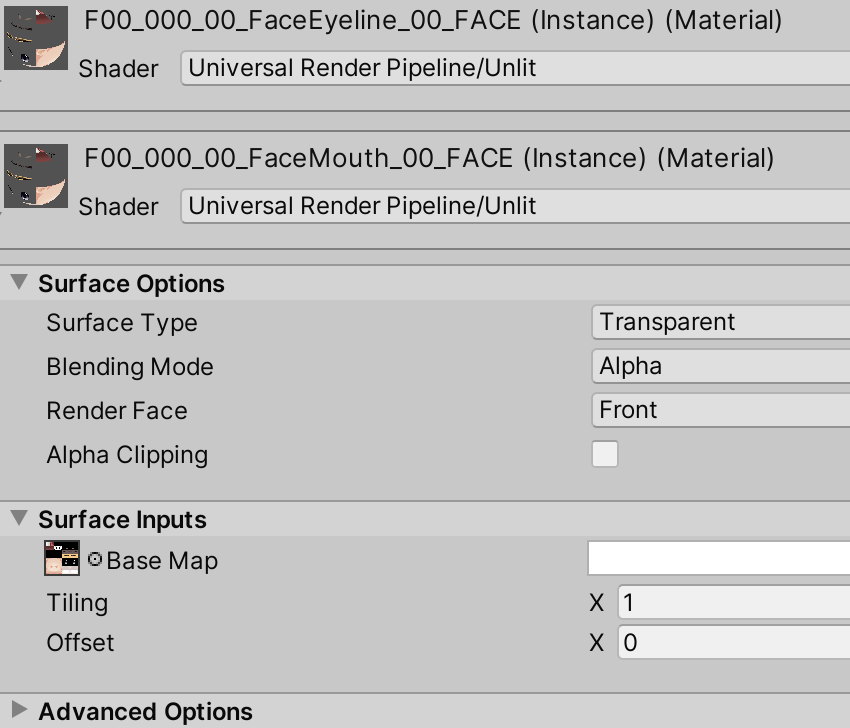Click the Tiling X input field
The height and width of the screenshot is (728, 850).
tap(733, 602)
